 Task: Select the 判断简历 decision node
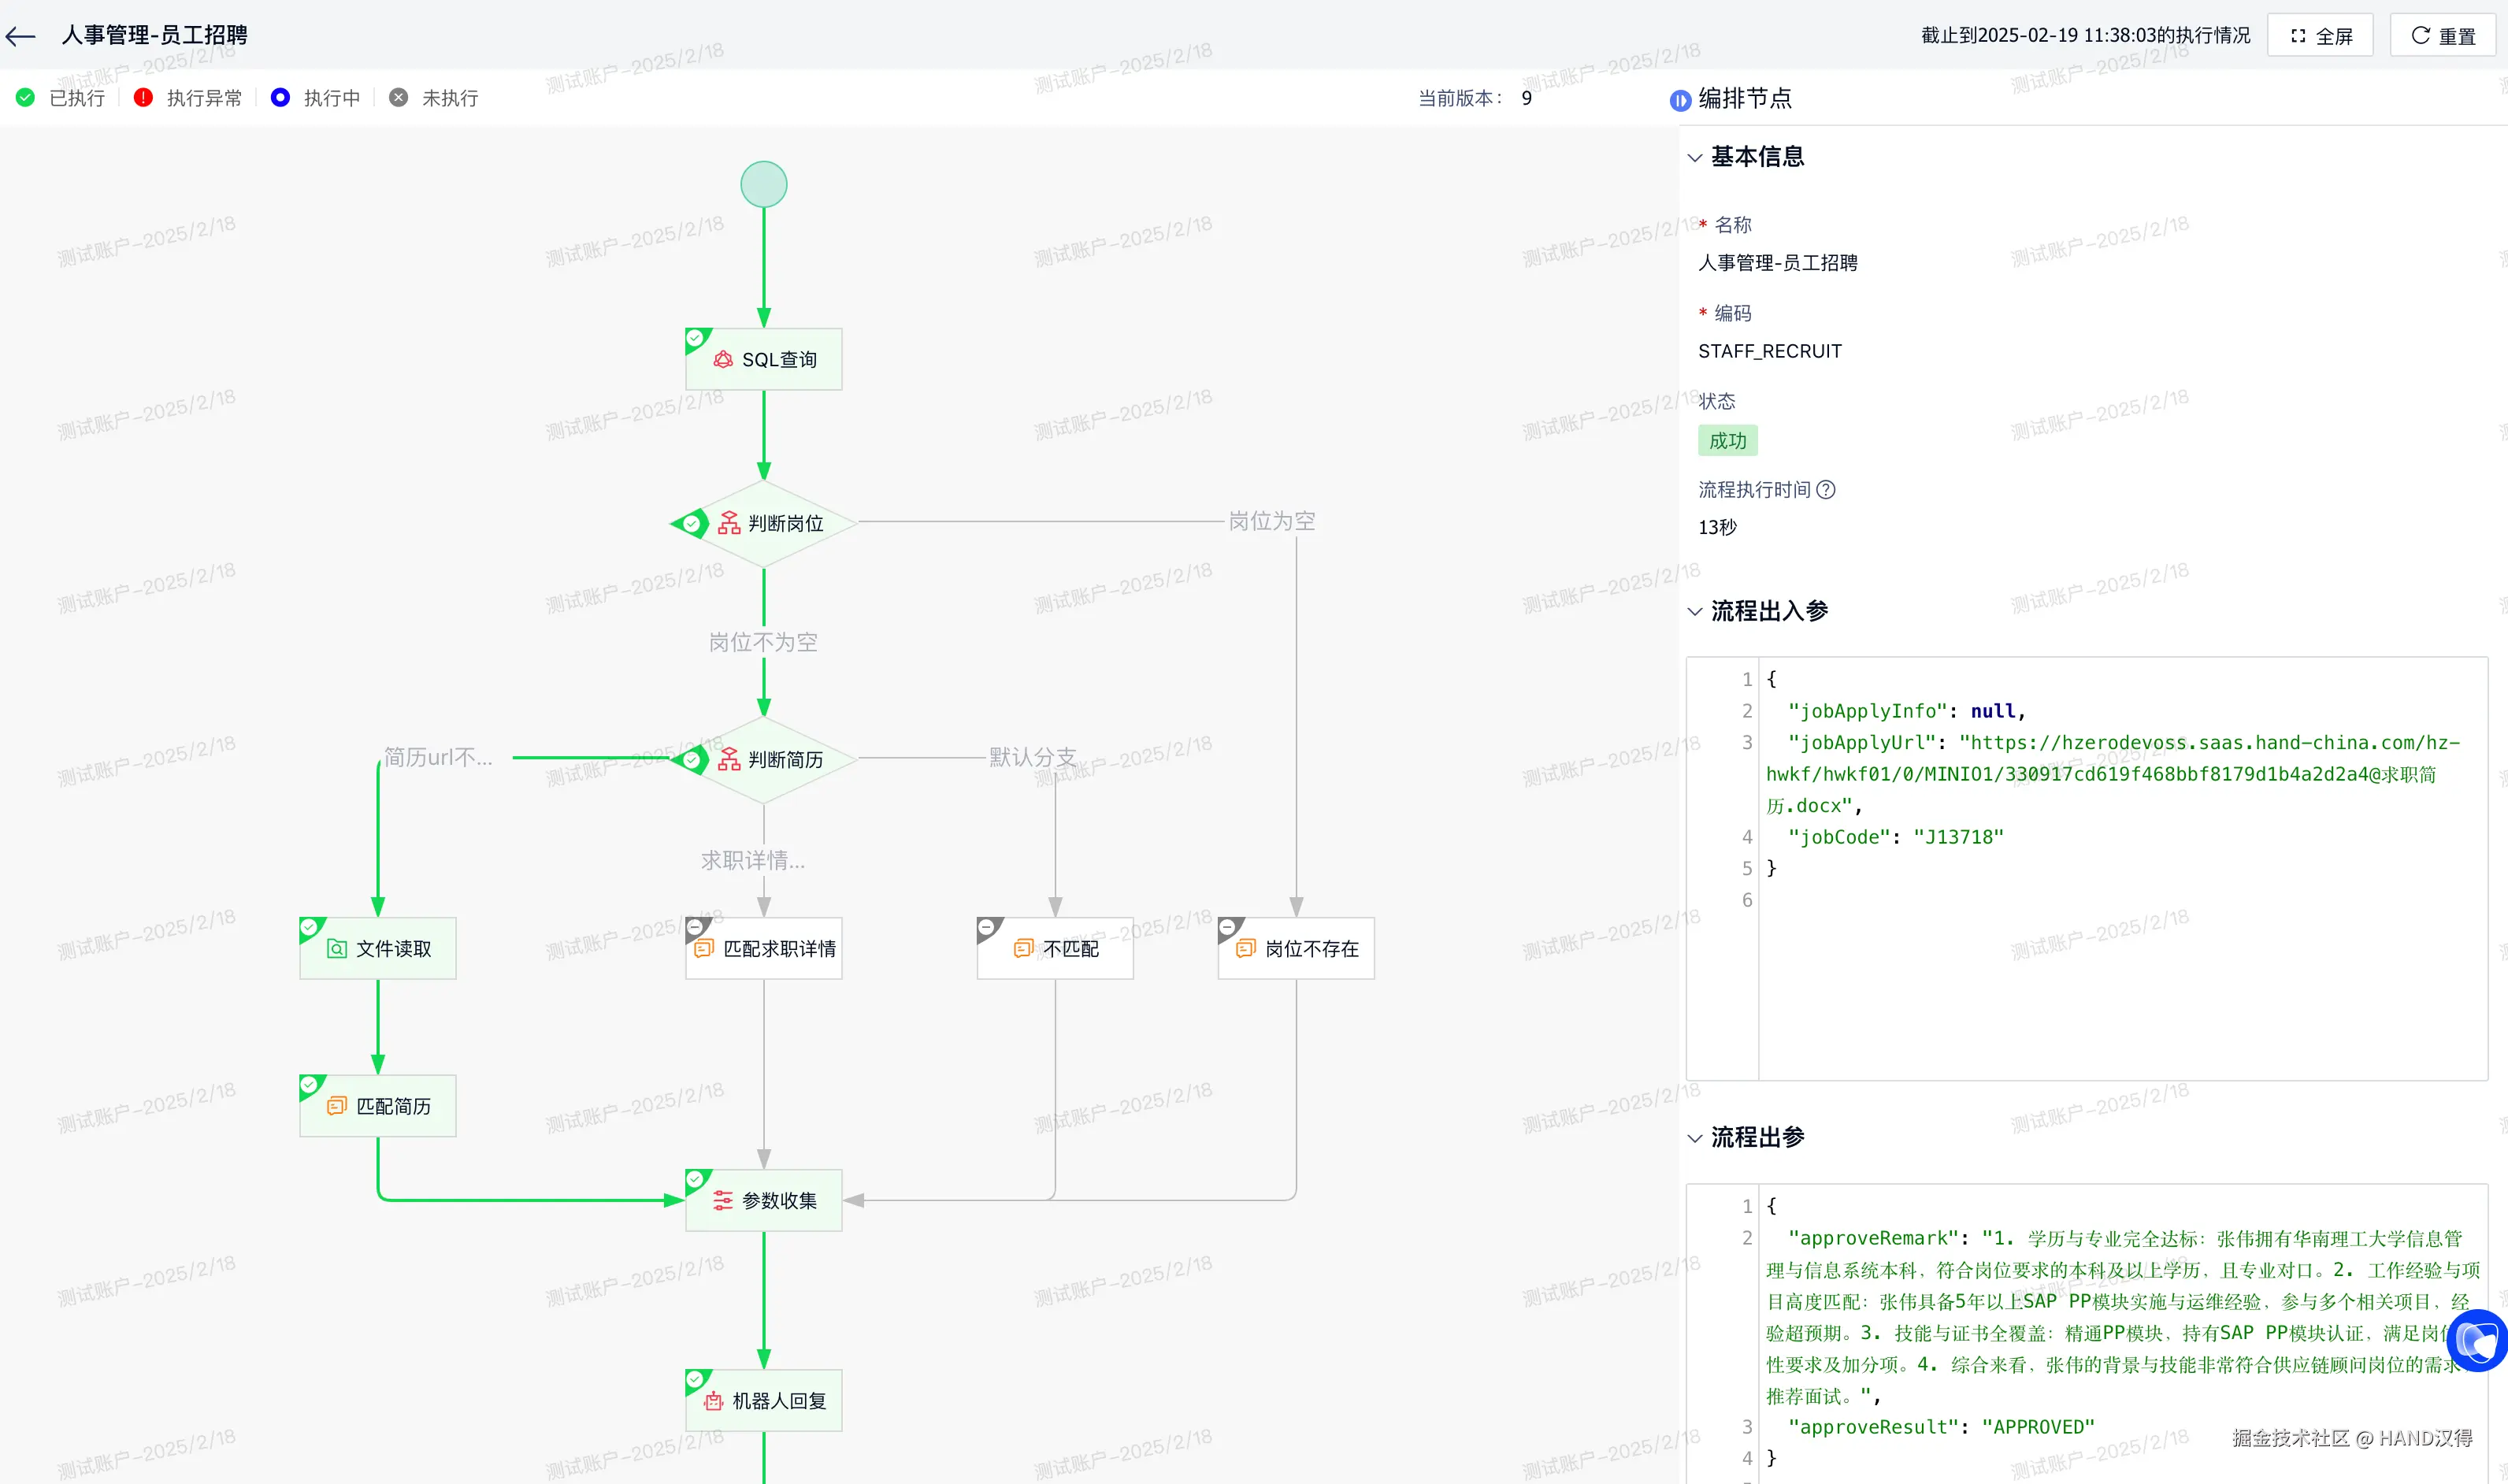[764, 759]
